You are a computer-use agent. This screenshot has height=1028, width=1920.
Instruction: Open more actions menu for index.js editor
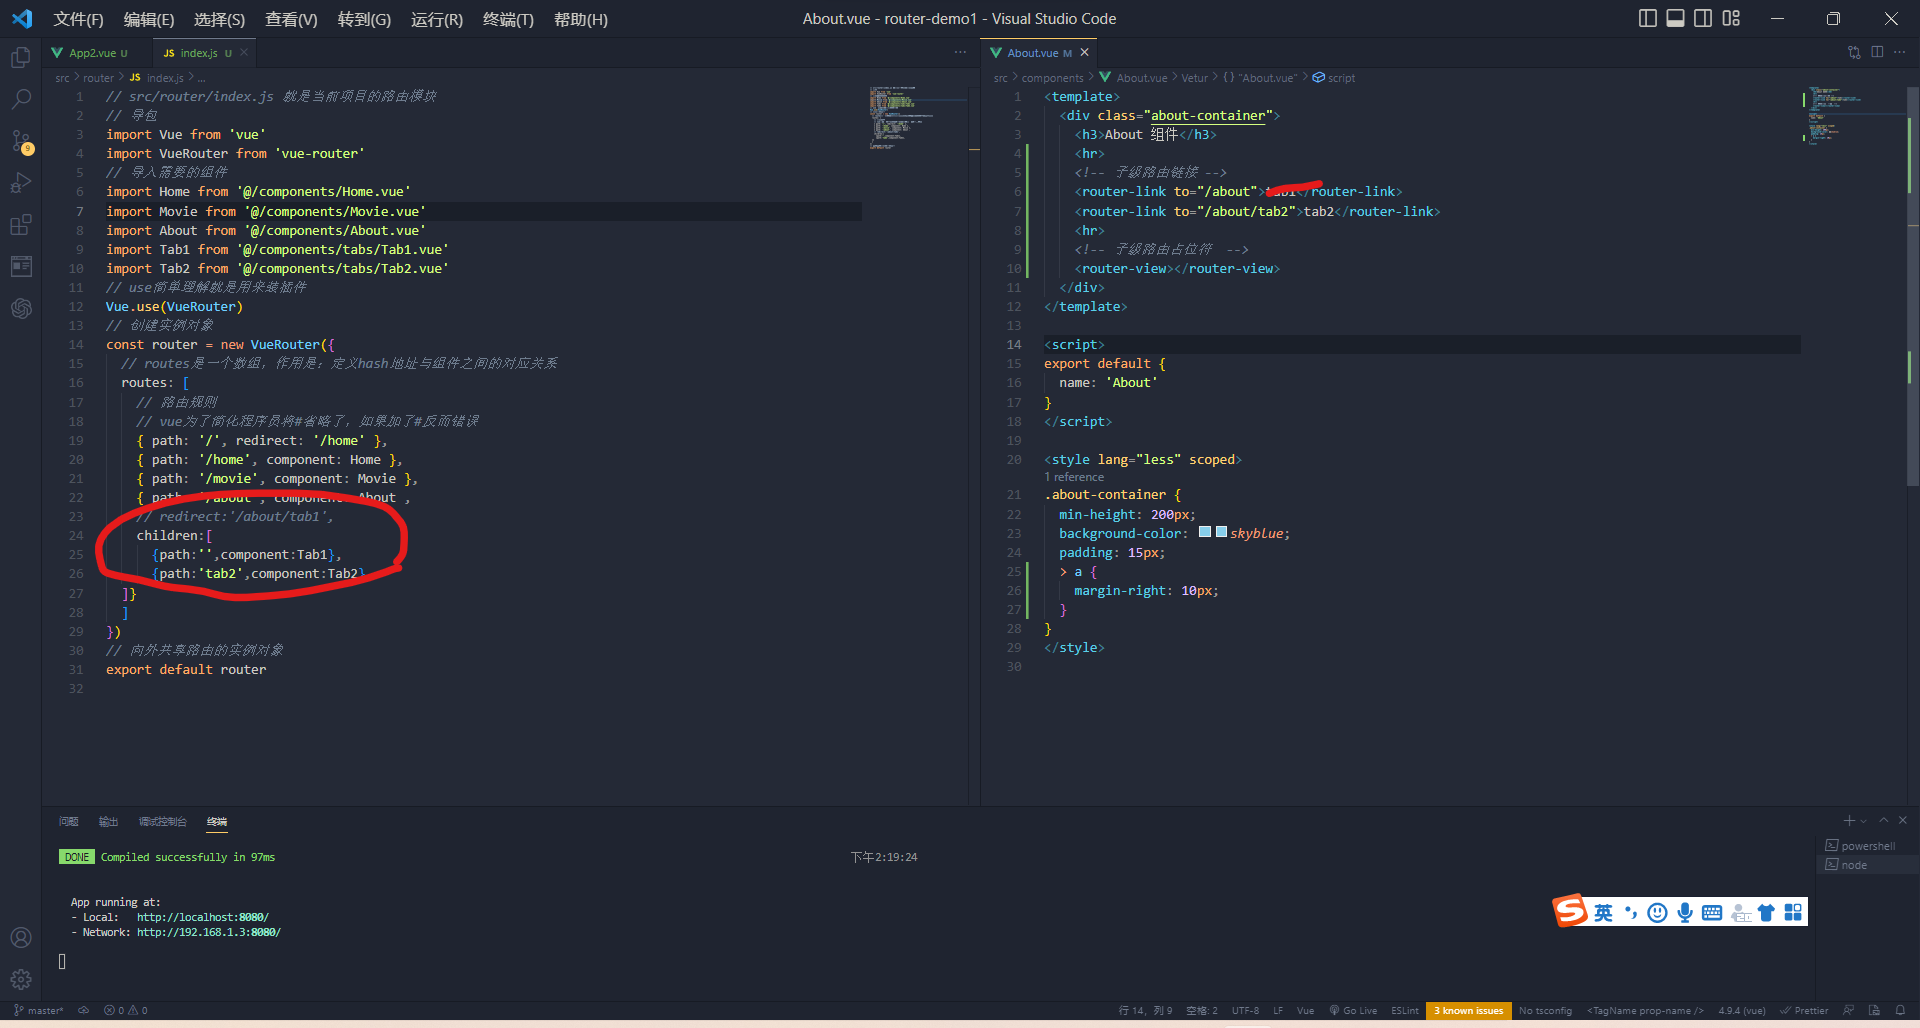pyautogui.click(x=959, y=51)
